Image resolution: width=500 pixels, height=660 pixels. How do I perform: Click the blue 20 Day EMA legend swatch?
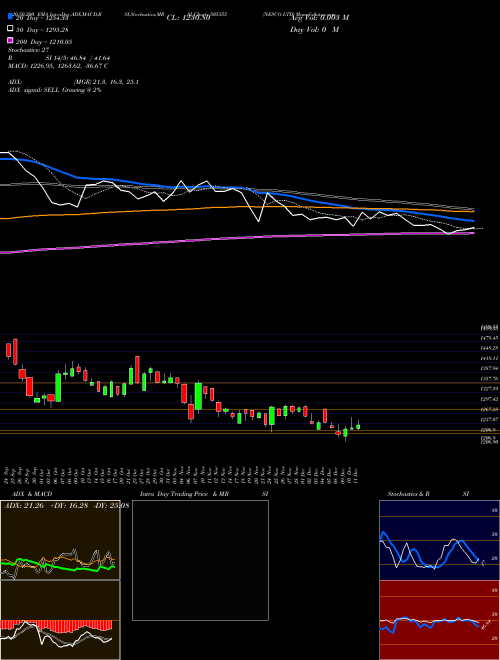pos(10,16)
